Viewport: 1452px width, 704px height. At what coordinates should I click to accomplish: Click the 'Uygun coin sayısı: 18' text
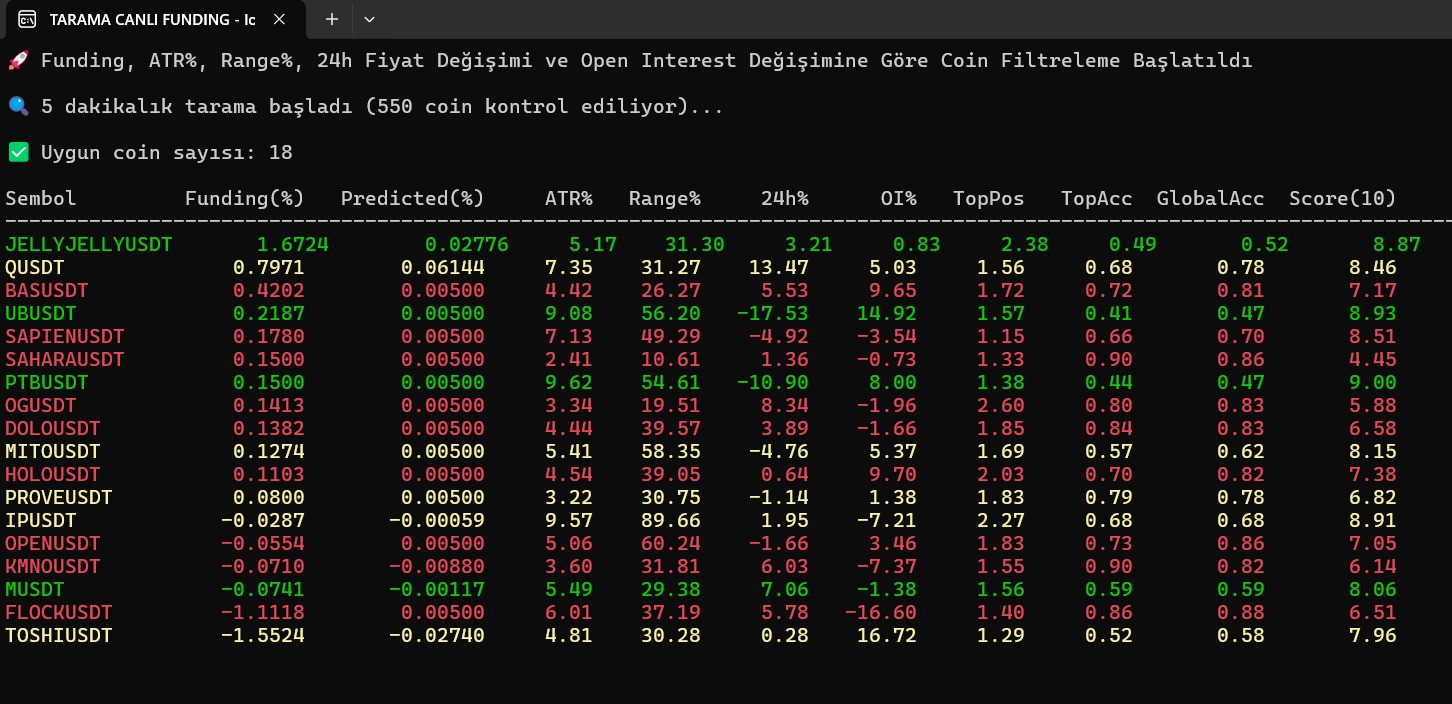166,152
